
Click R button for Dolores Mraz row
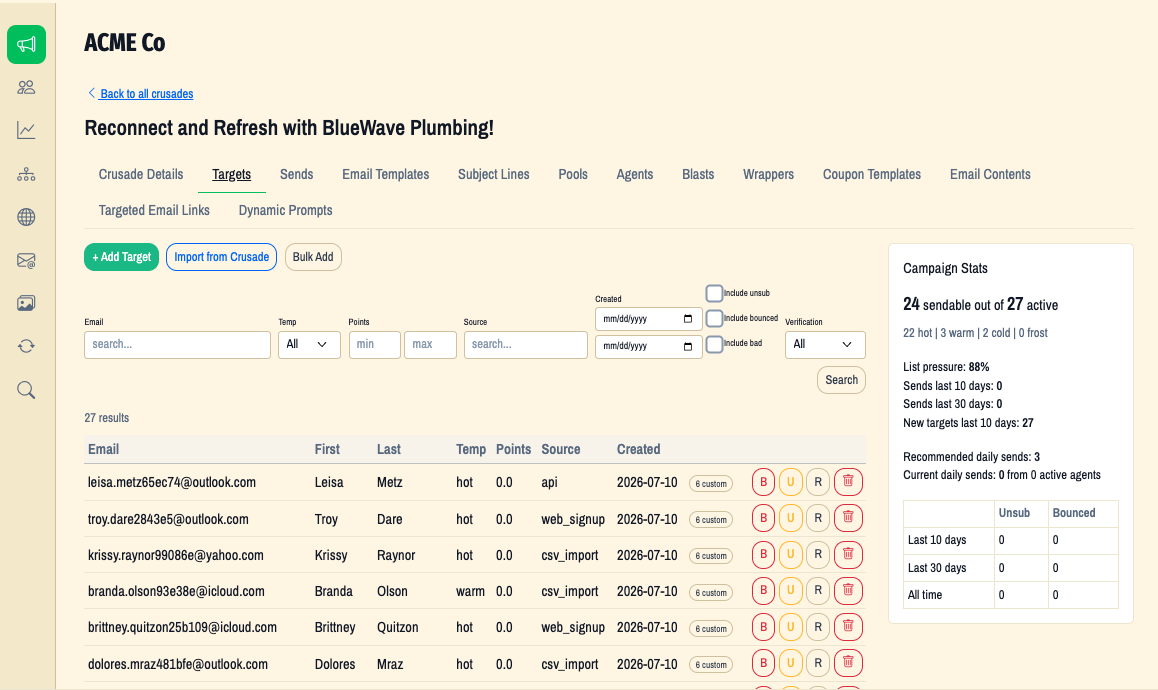tap(818, 663)
